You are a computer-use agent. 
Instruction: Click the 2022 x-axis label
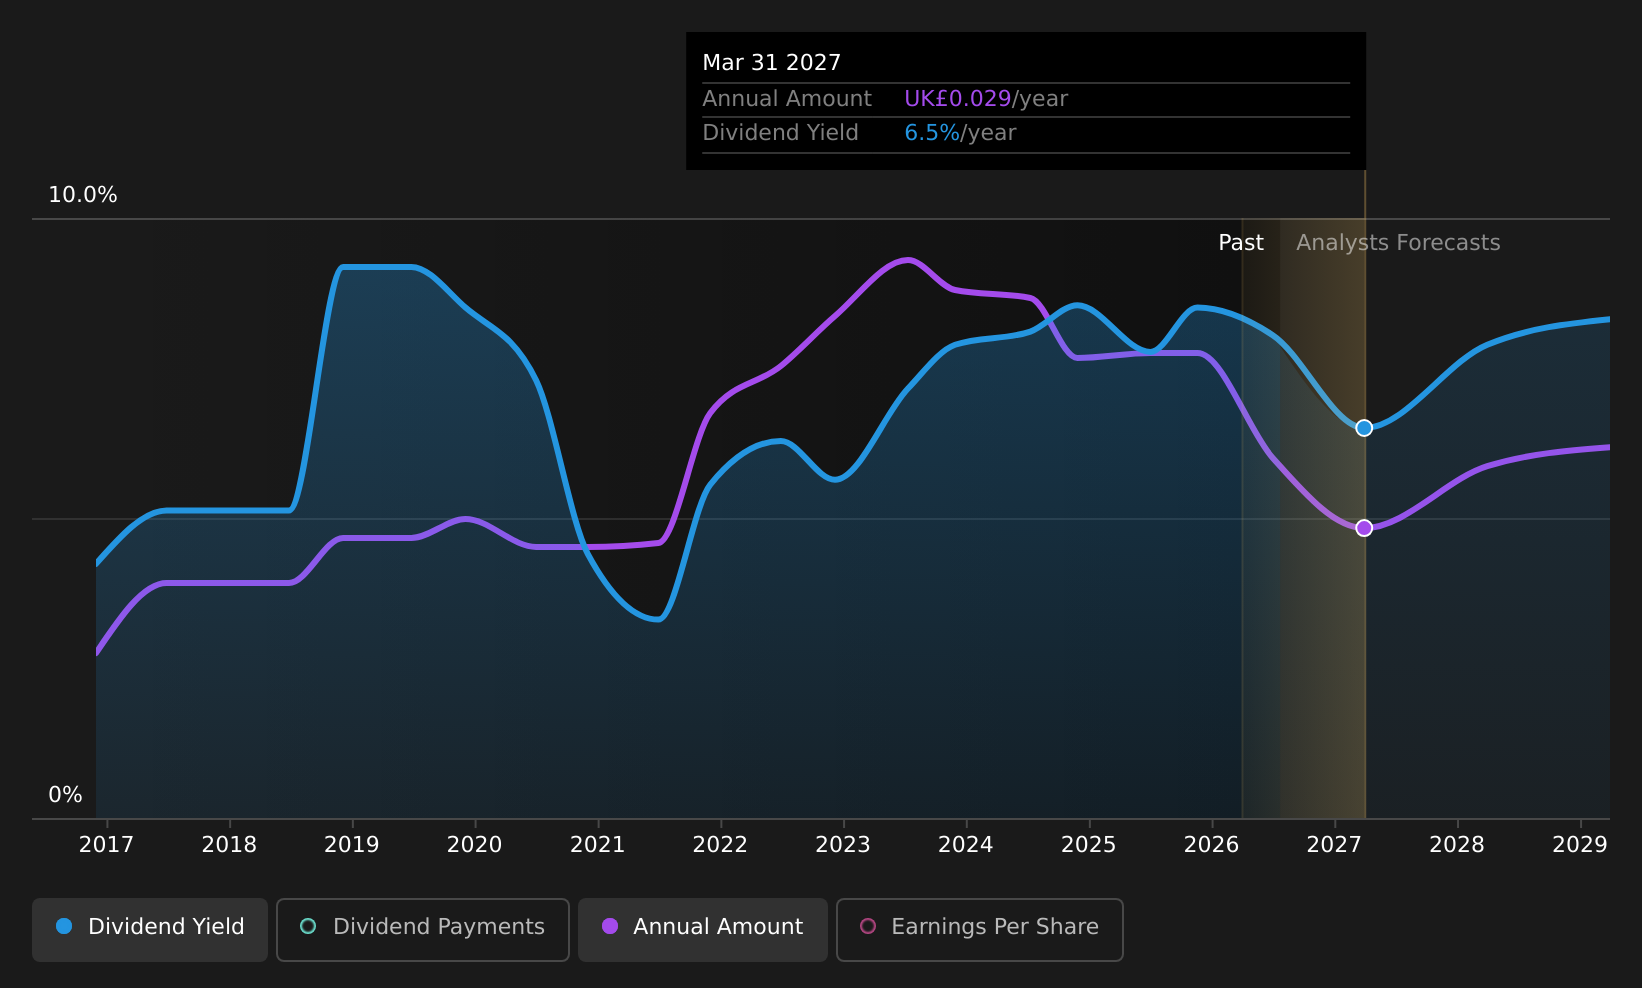coord(720,845)
